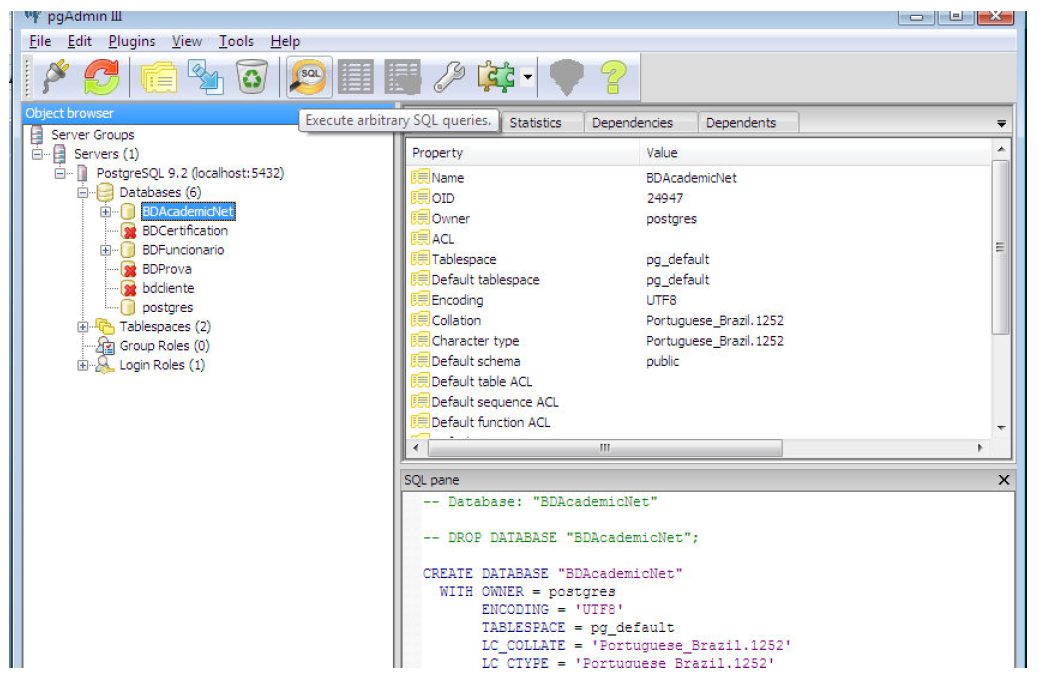The height and width of the screenshot is (689, 1039).
Task: Click the properties horizontal scrollbar thumb
Action: (605, 448)
